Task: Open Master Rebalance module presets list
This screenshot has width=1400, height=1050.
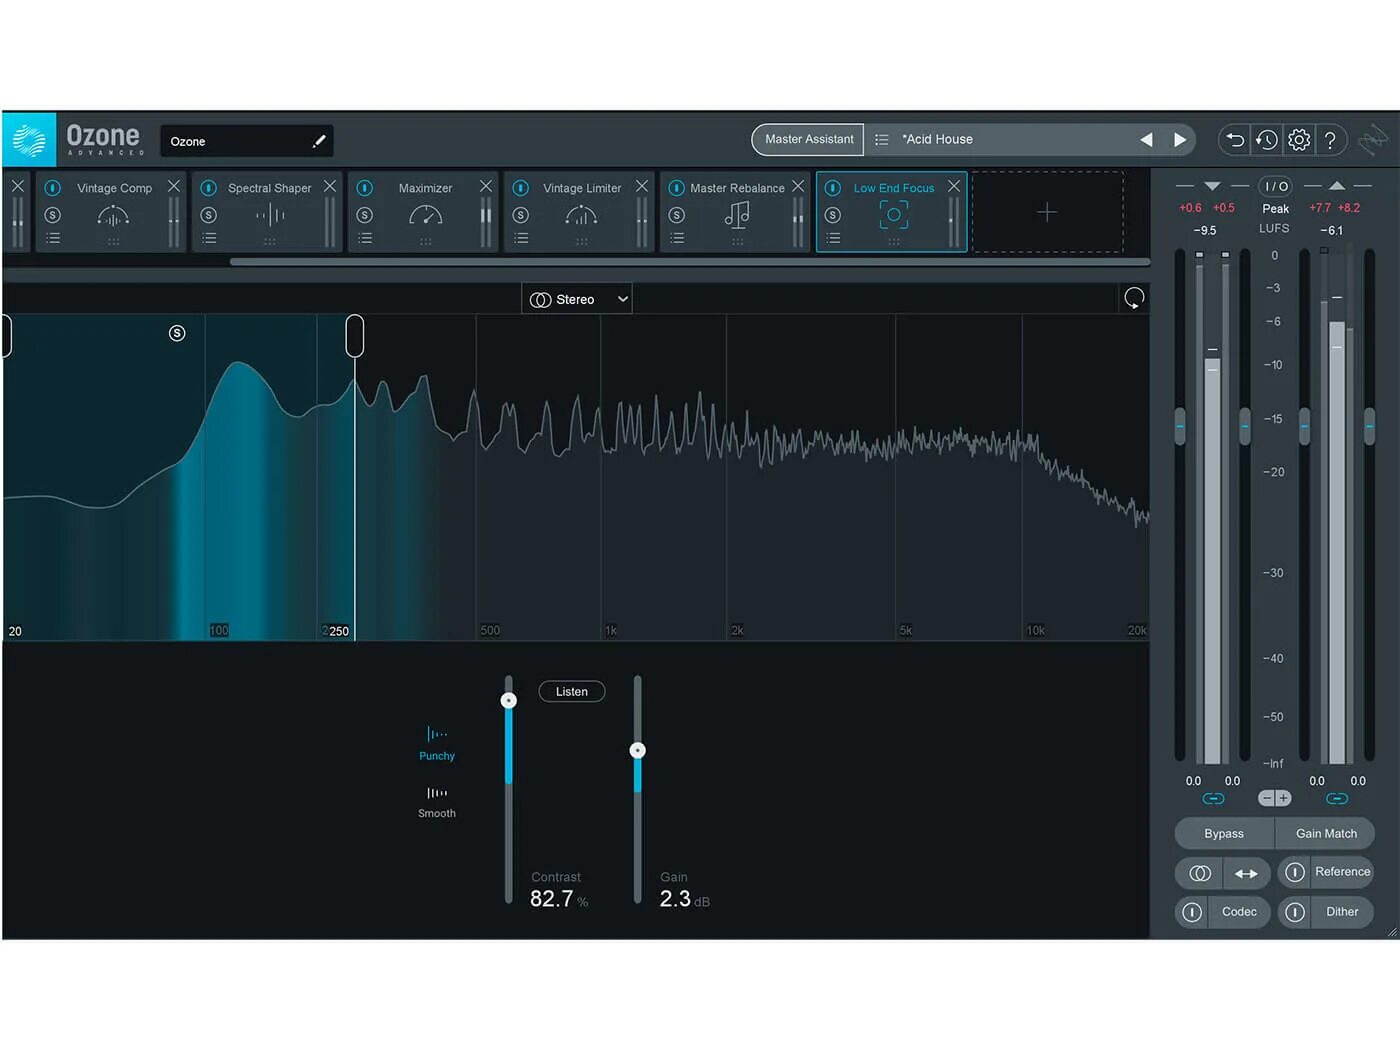Action: click(677, 238)
